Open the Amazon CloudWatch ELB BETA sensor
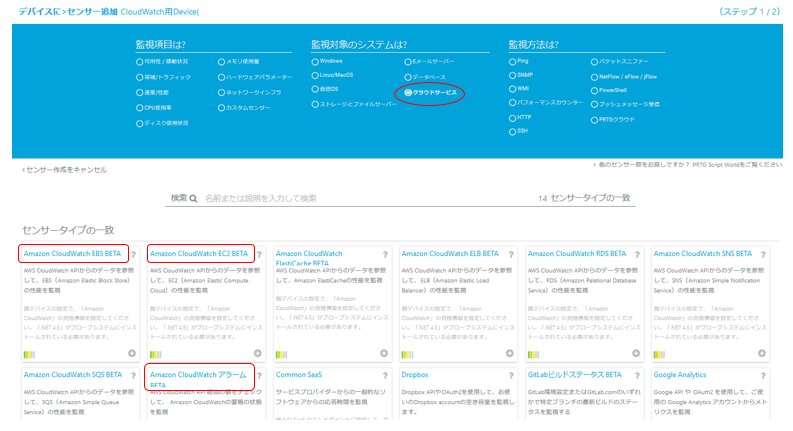793x431 pixels. pos(450,253)
